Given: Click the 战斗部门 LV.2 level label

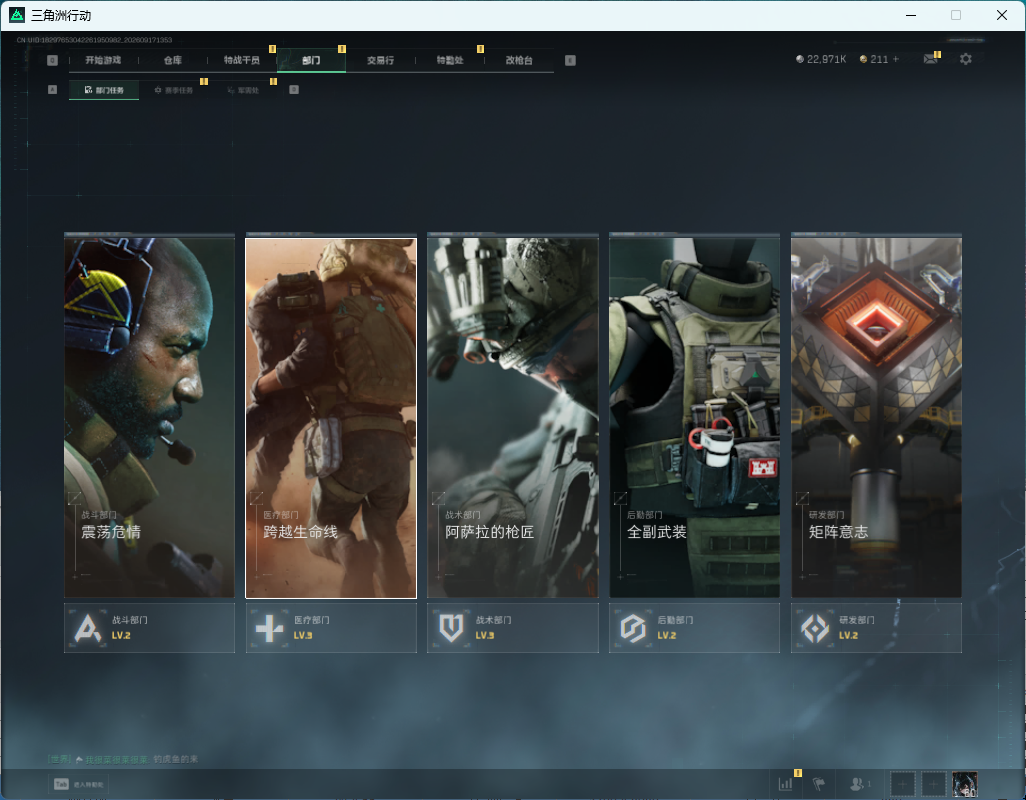Looking at the screenshot, I should click(121, 635).
